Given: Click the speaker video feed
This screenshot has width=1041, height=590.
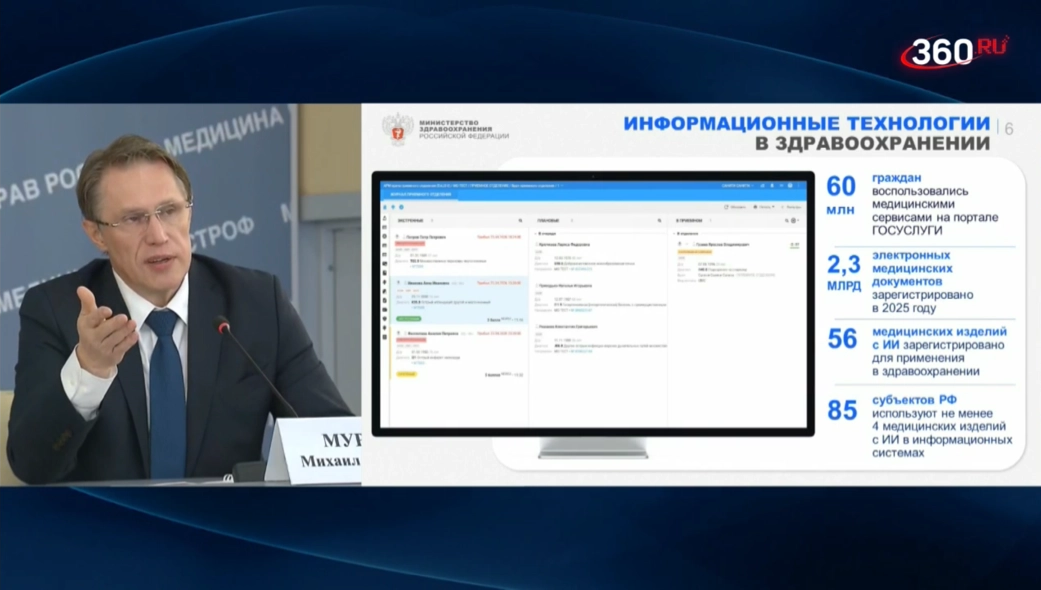Looking at the screenshot, I should [x=181, y=294].
